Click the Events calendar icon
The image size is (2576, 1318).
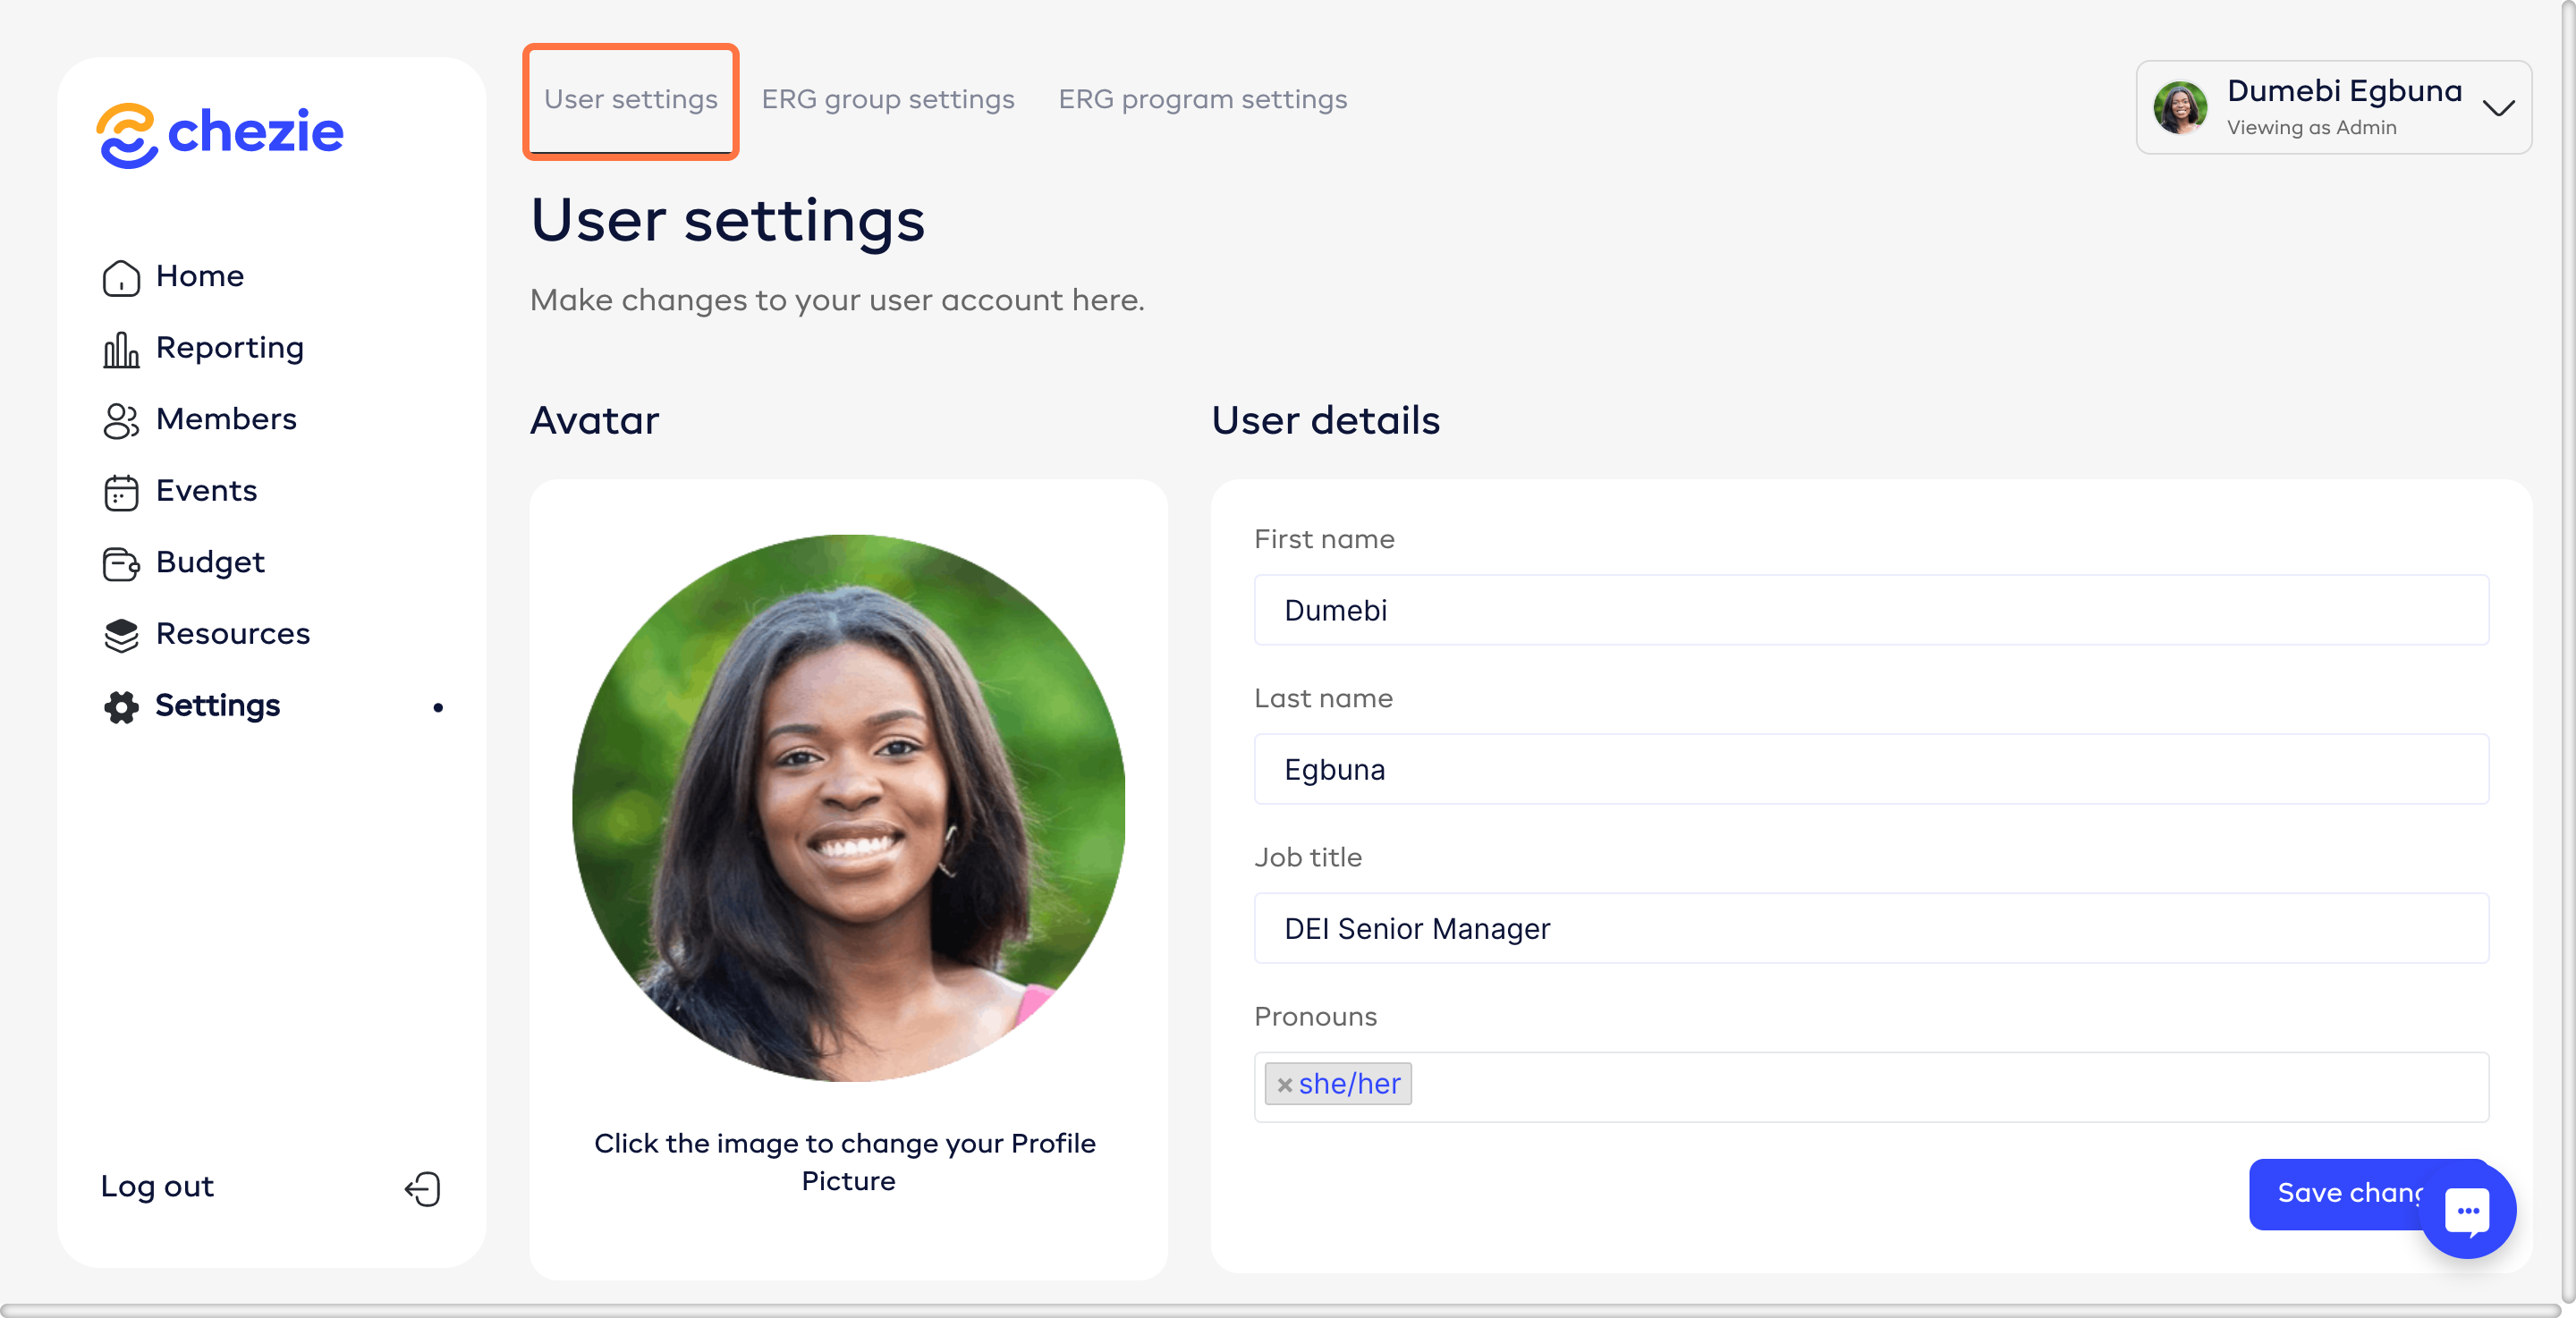pyautogui.click(x=121, y=492)
